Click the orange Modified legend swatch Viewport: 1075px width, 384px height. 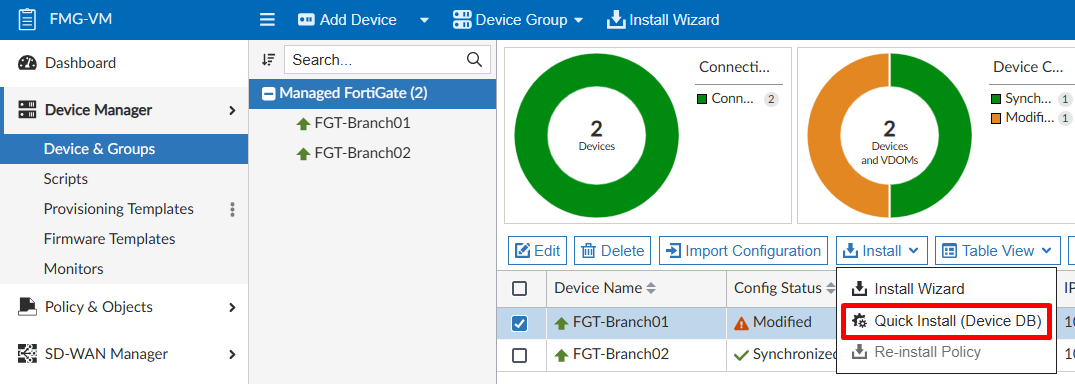995,118
